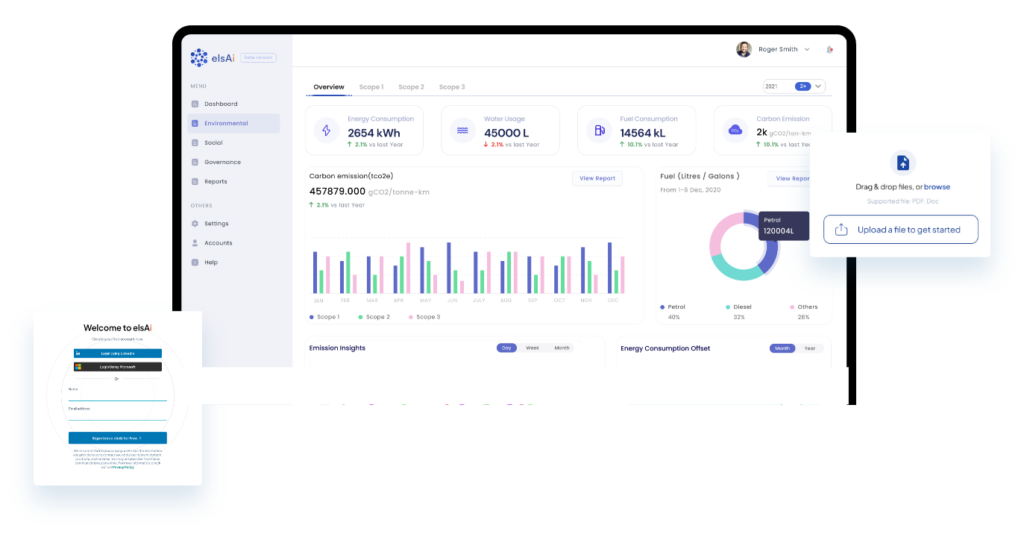Switch Emission Insights to Week view
Image resolution: width=1024 pixels, height=534 pixels.
(x=532, y=348)
